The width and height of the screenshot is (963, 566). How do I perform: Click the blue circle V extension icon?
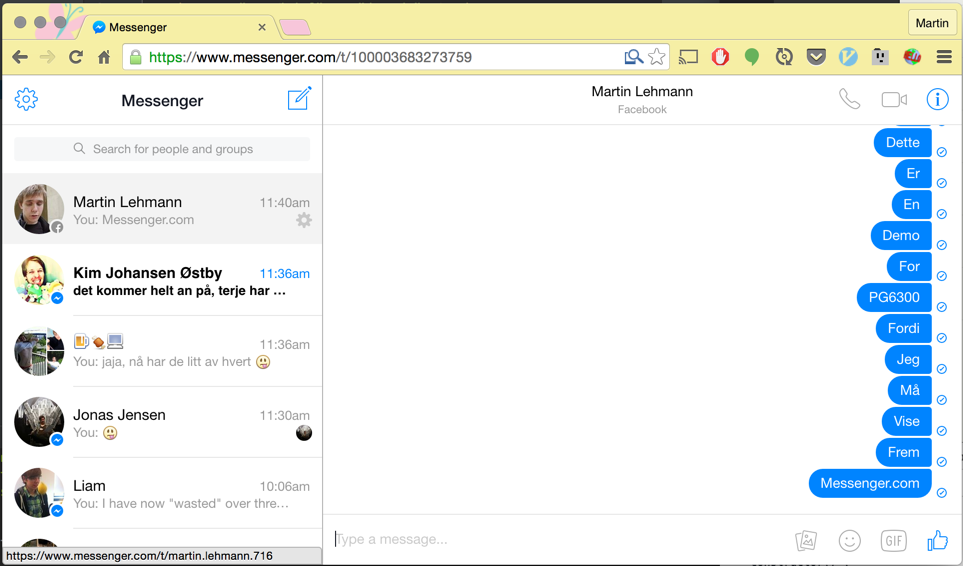[848, 57]
